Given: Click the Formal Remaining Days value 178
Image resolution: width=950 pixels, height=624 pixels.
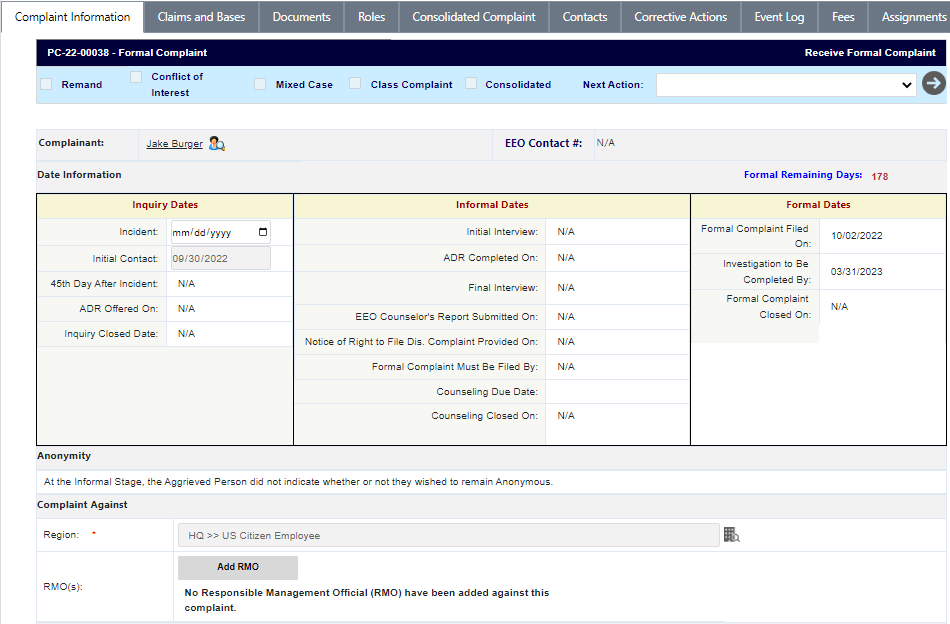Looking at the screenshot, I should coord(880,176).
